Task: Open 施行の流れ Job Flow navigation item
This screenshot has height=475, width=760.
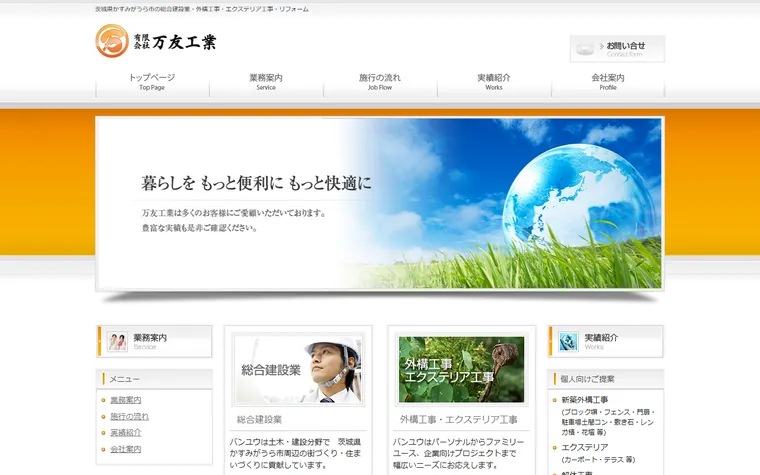Action: (380, 82)
